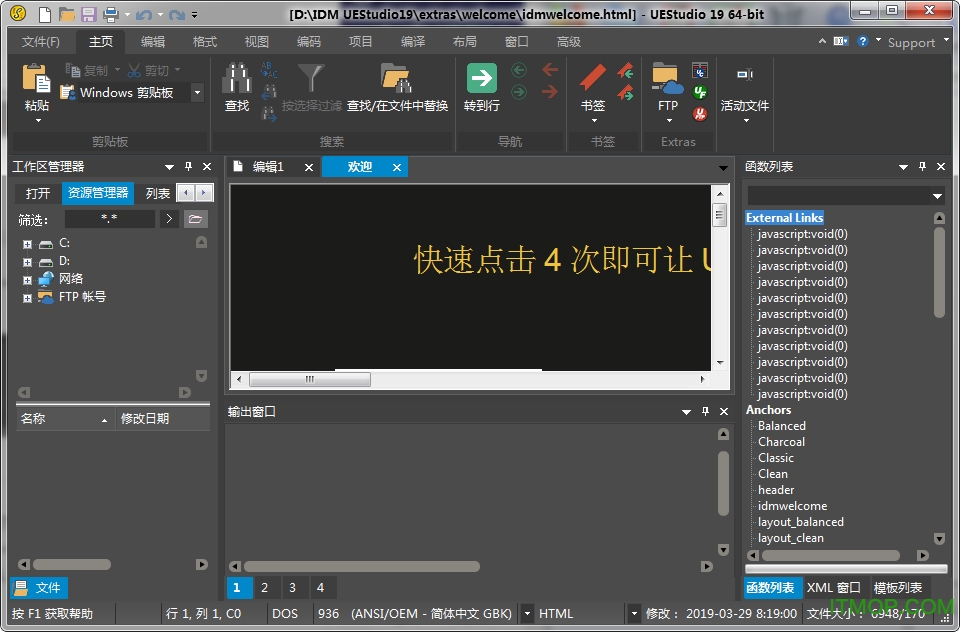
Task: Launch the red UltraFTP icon in Extras
Action: coord(700,113)
